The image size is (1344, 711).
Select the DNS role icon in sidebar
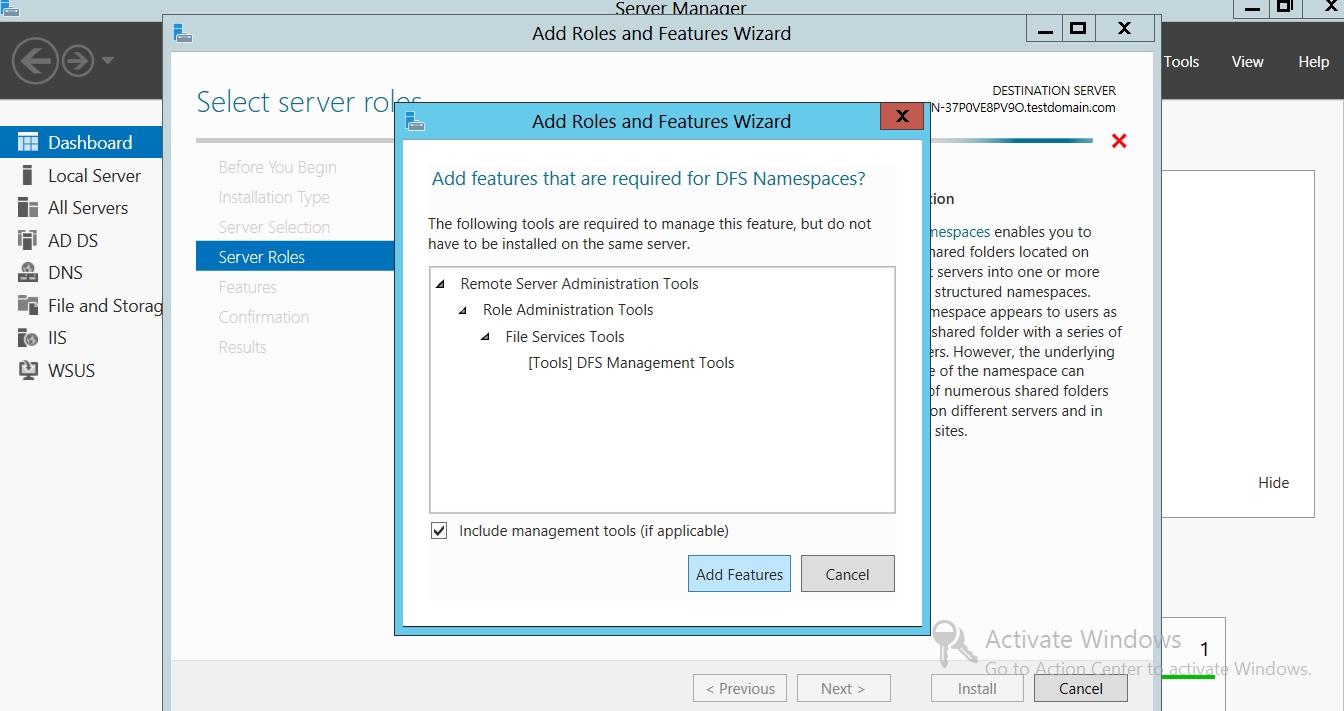[x=28, y=273]
